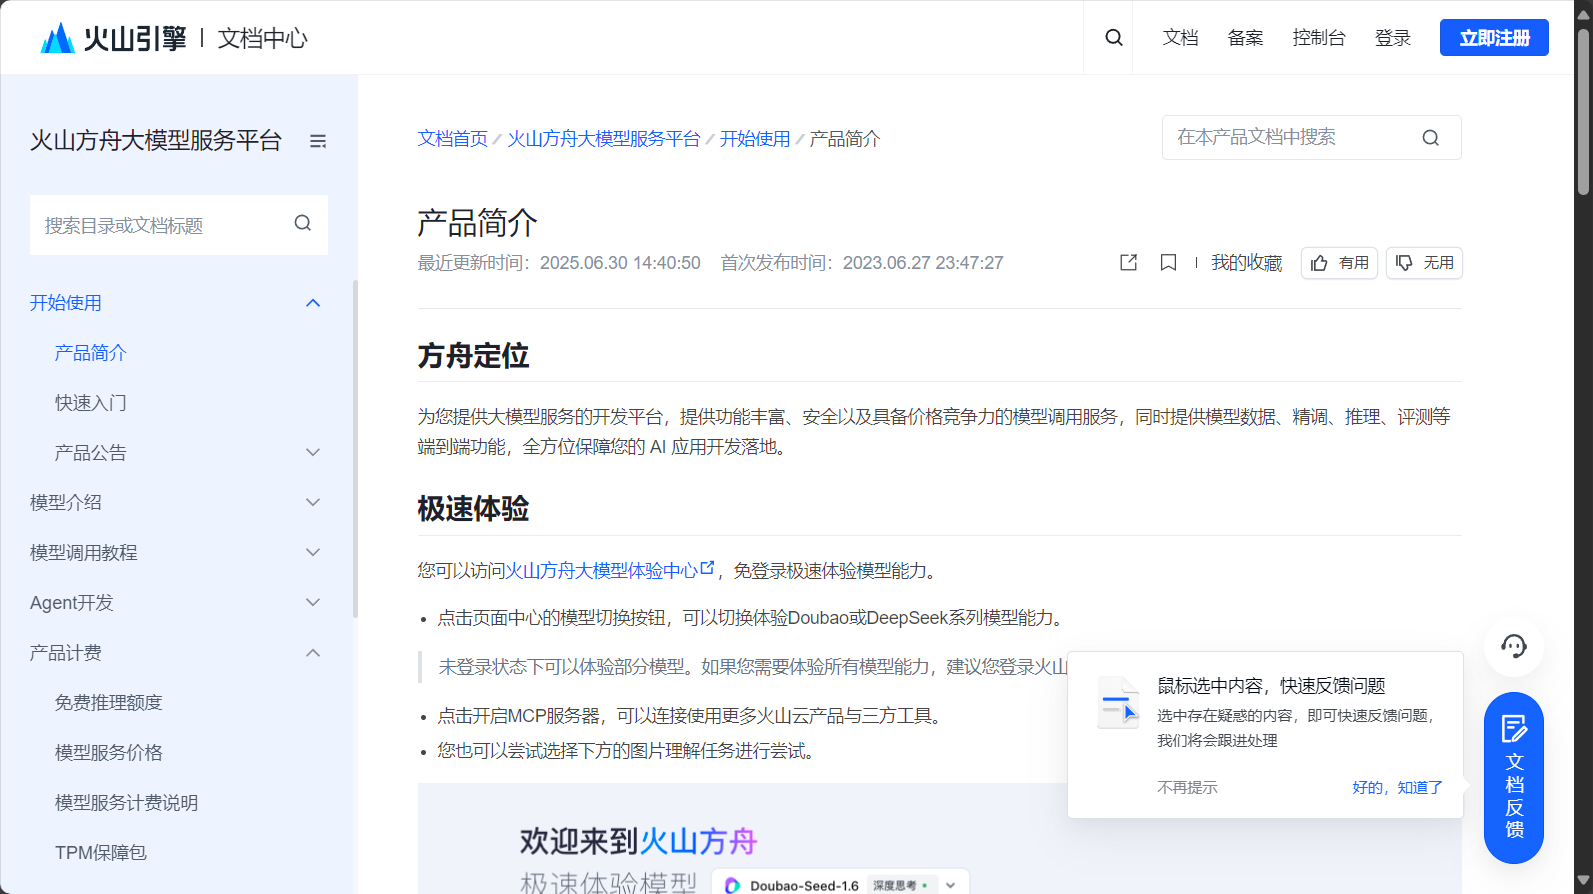Focus the 搜索目录或文档标题 search field
The width and height of the screenshot is (1593, 894).
click(179, 225)
